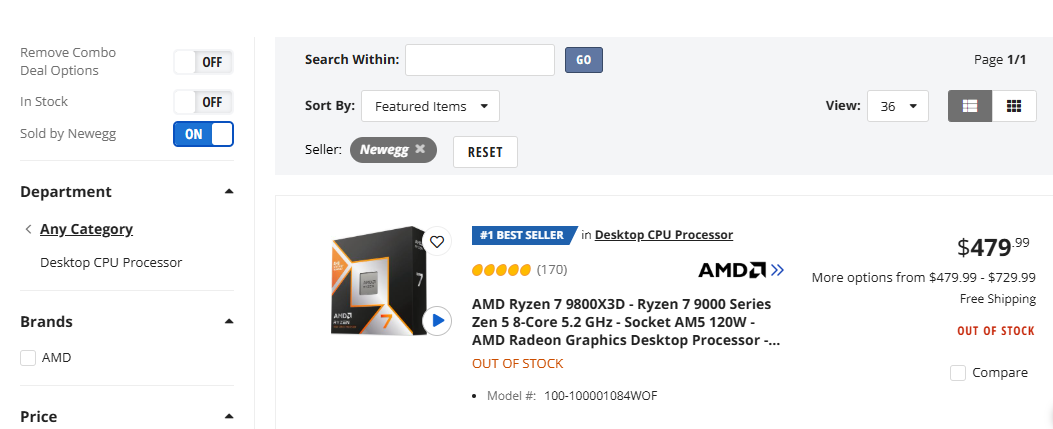1053x429 pixels.
Task: Open the Desktop CPU Processor link
Action: tap(664, 235)
